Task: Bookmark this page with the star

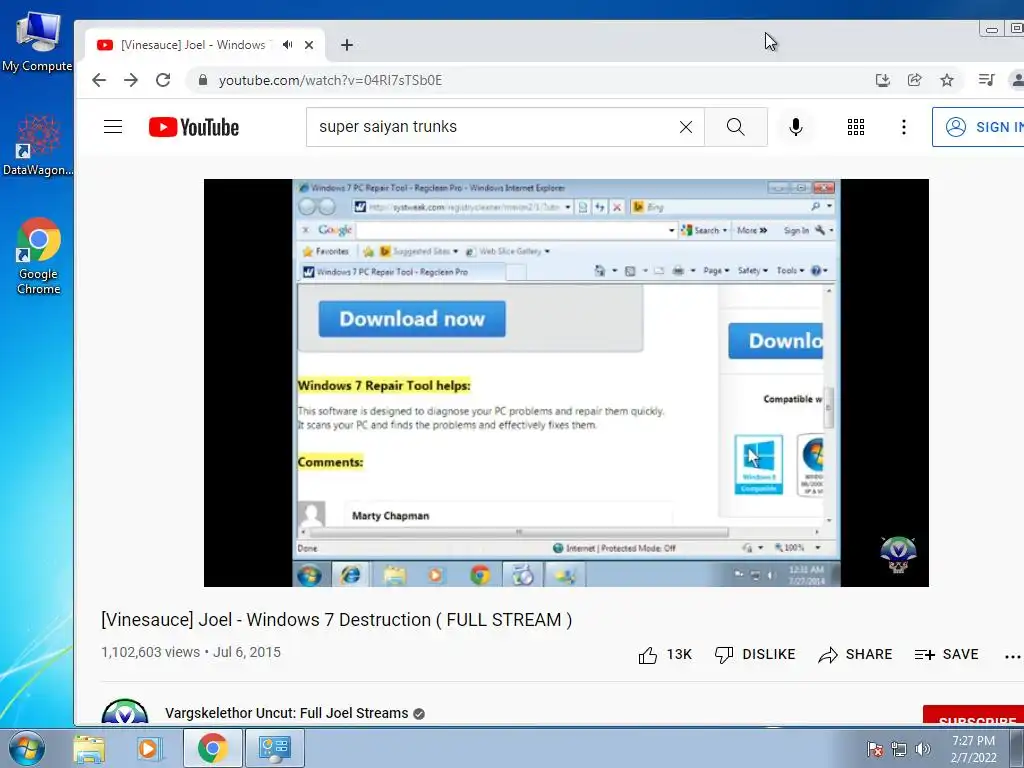Action: tap(947, 80)
